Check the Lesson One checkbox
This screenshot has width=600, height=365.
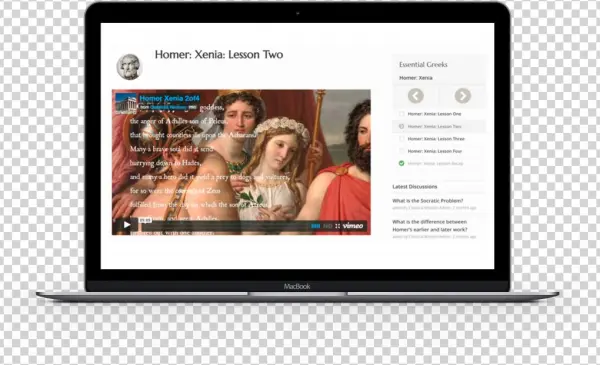(x=401, y=114)
